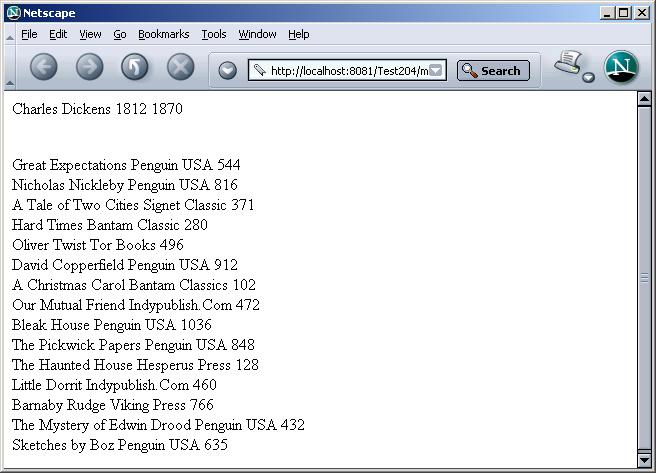Focus the localhost:8081 URL address field
Image resolution: width=656 pixels, height=473 pixels.
[x=347, y=70]
